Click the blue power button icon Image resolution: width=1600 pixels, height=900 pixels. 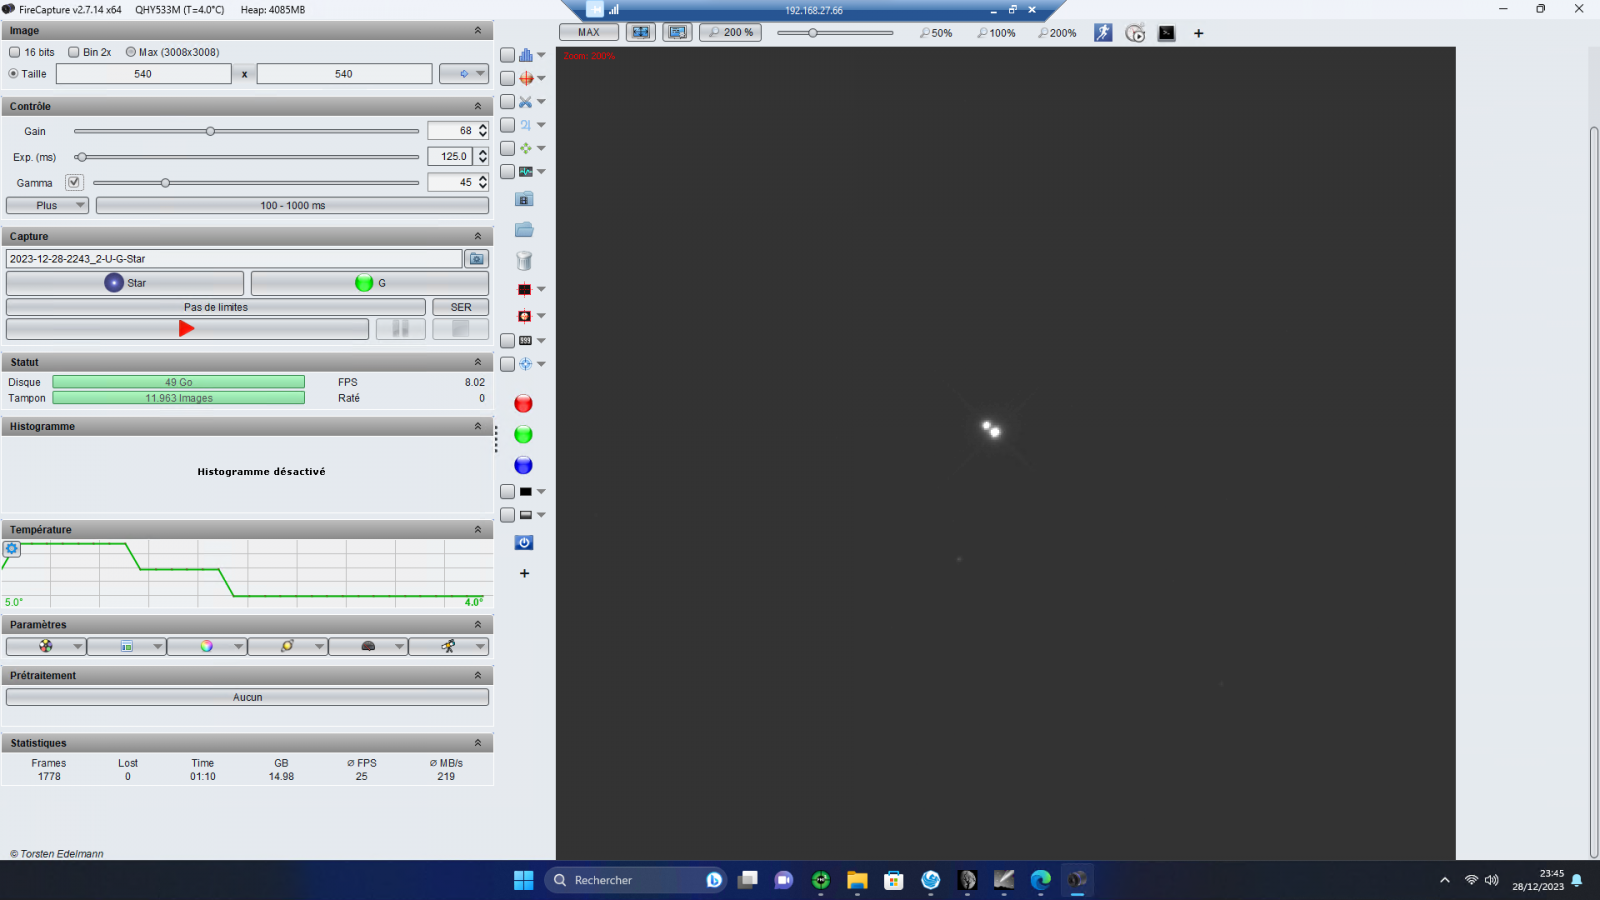point(524,543)
